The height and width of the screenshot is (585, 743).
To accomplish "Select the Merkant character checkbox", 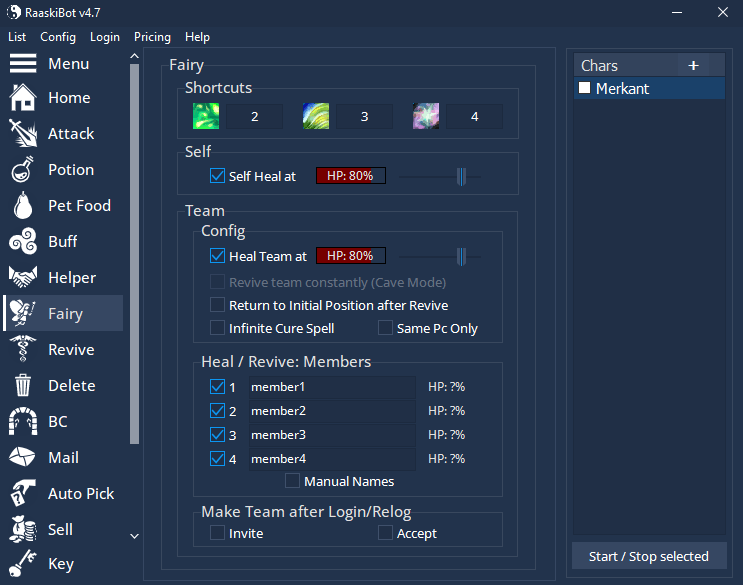I will [584, 88].
